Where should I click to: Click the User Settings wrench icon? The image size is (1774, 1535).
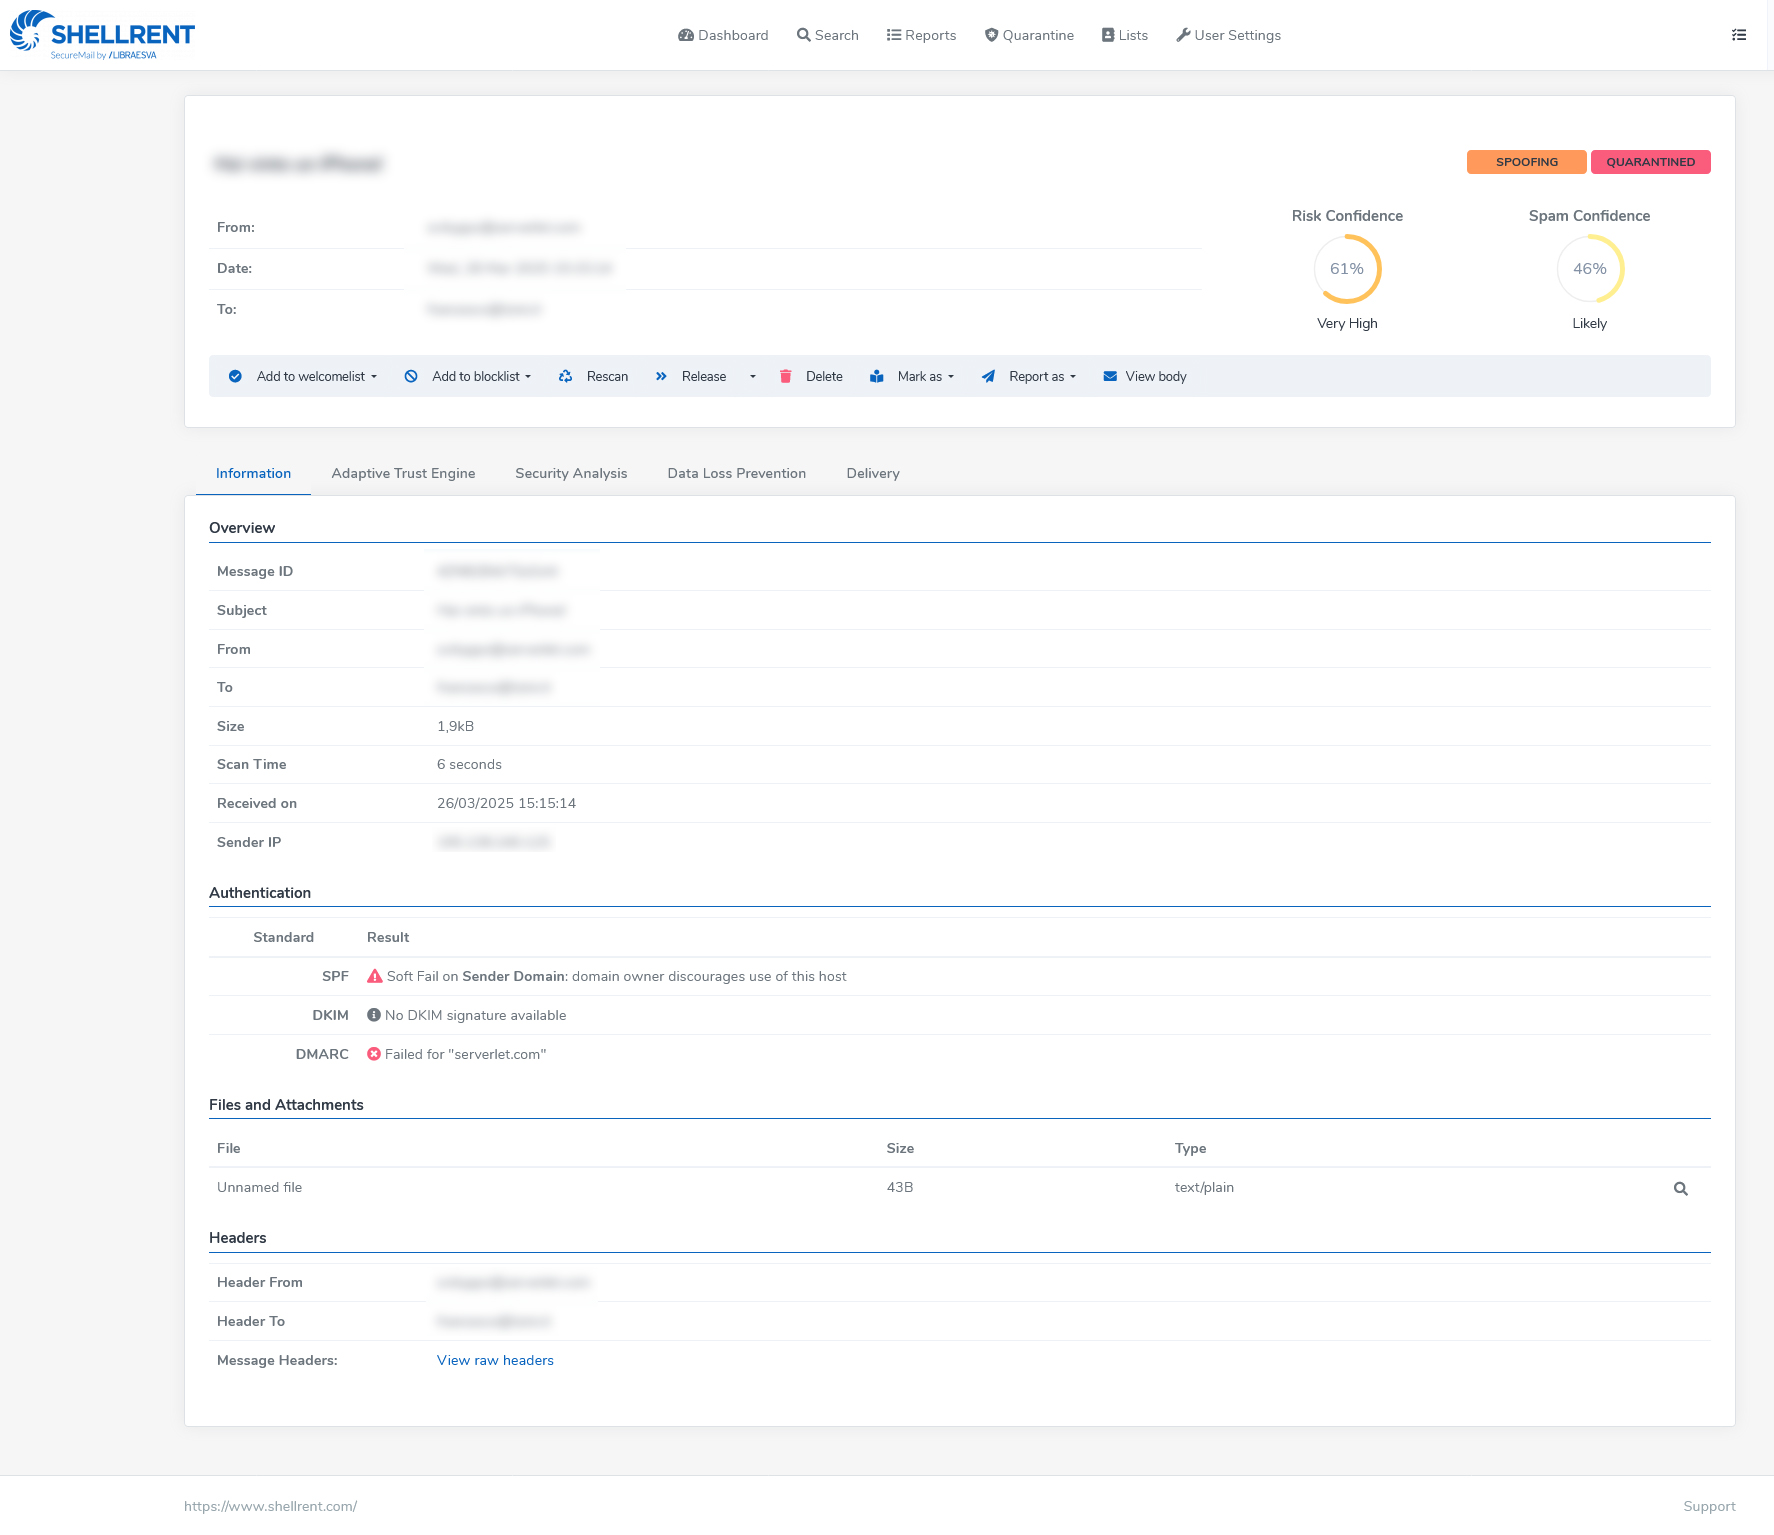(x=1183, y=35)
